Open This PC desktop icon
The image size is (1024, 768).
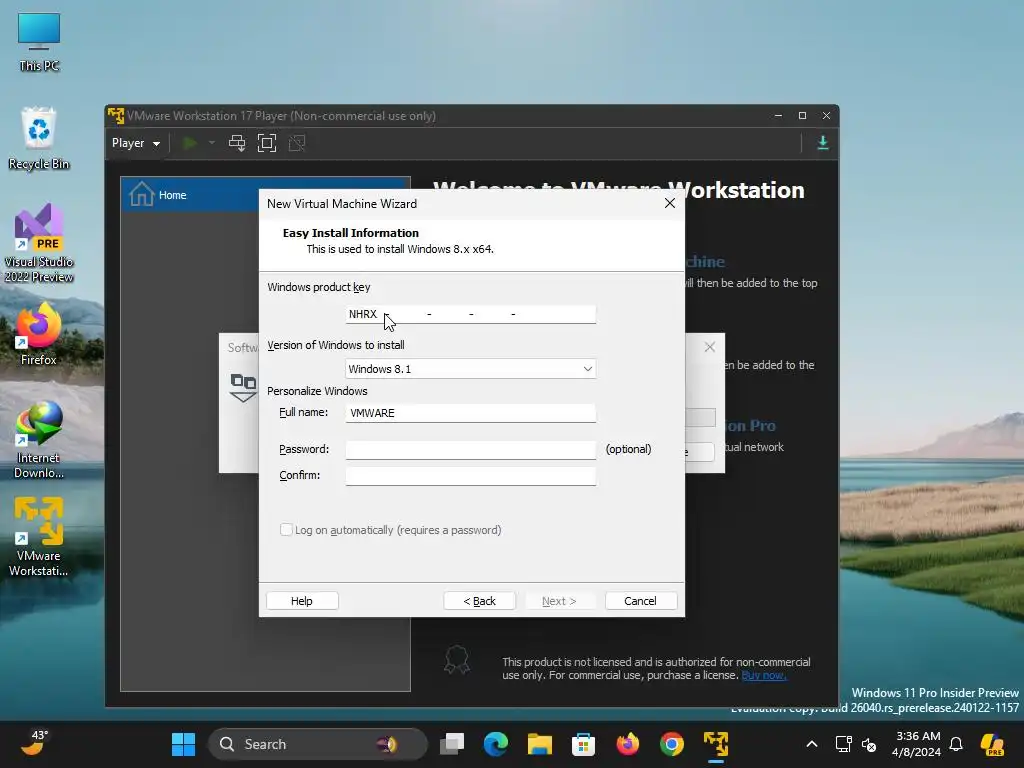[x=39, y=42]
